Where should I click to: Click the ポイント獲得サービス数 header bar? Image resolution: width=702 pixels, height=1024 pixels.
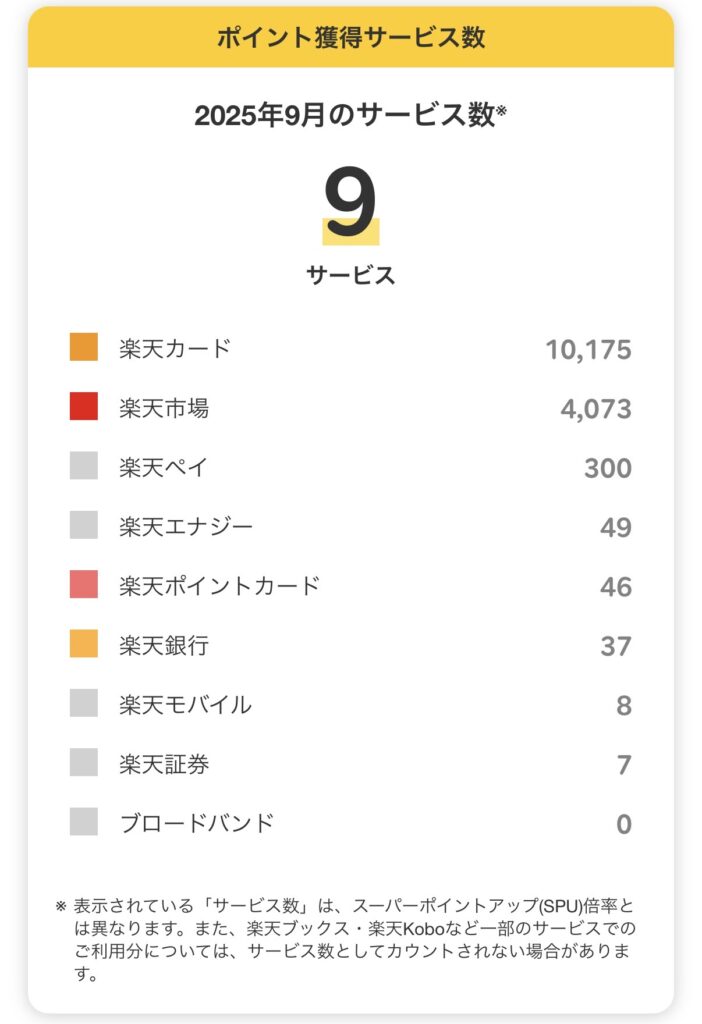351,38
